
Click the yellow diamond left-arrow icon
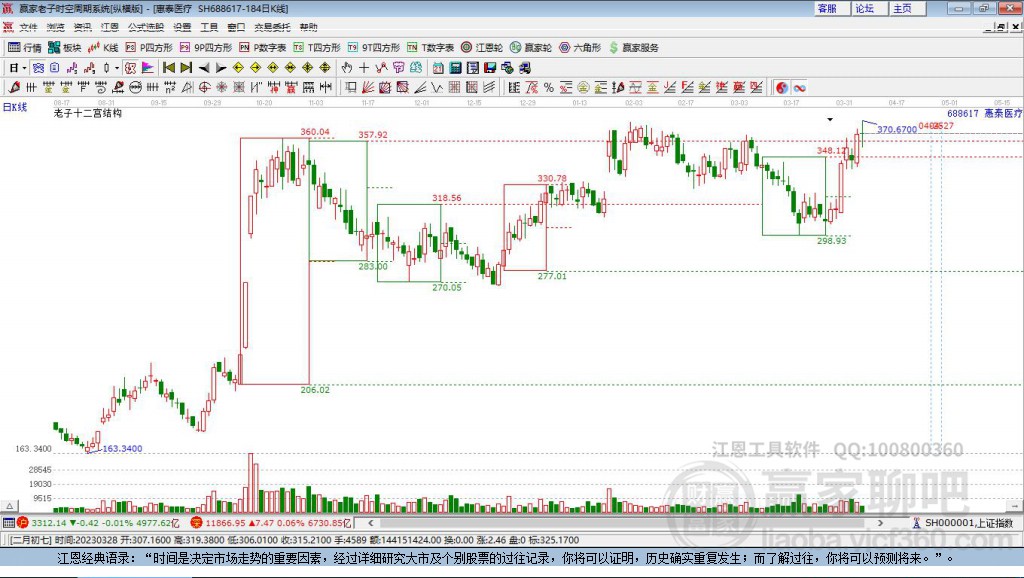(x=238, y=68)
